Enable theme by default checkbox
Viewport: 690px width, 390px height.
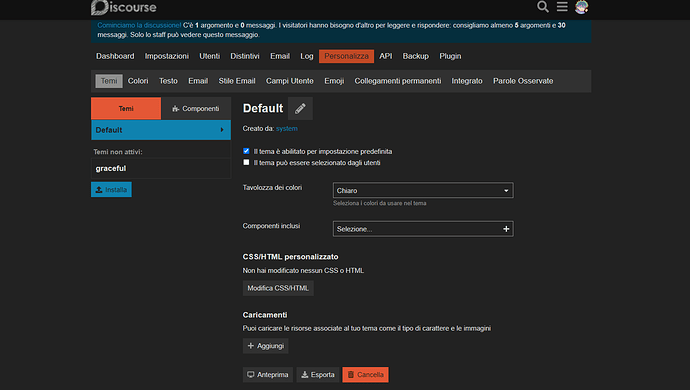(246, 151)
